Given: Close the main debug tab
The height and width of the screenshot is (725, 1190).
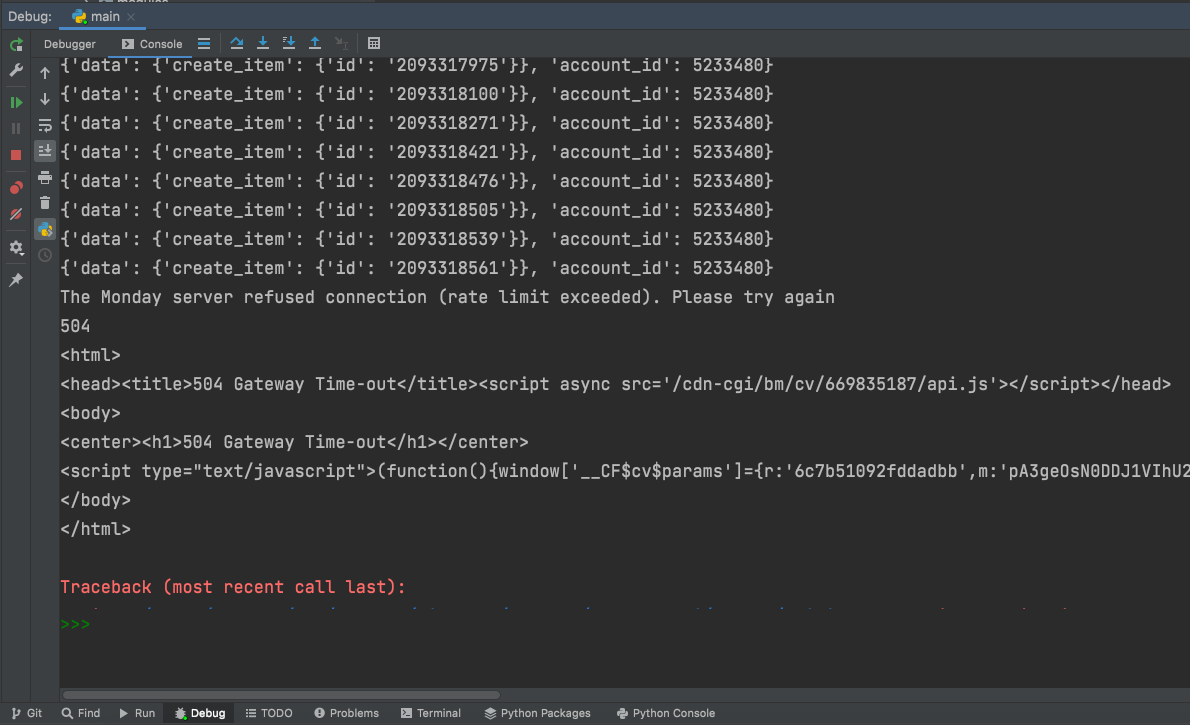Looking at the screenshot, I should (x=131, y=17).
